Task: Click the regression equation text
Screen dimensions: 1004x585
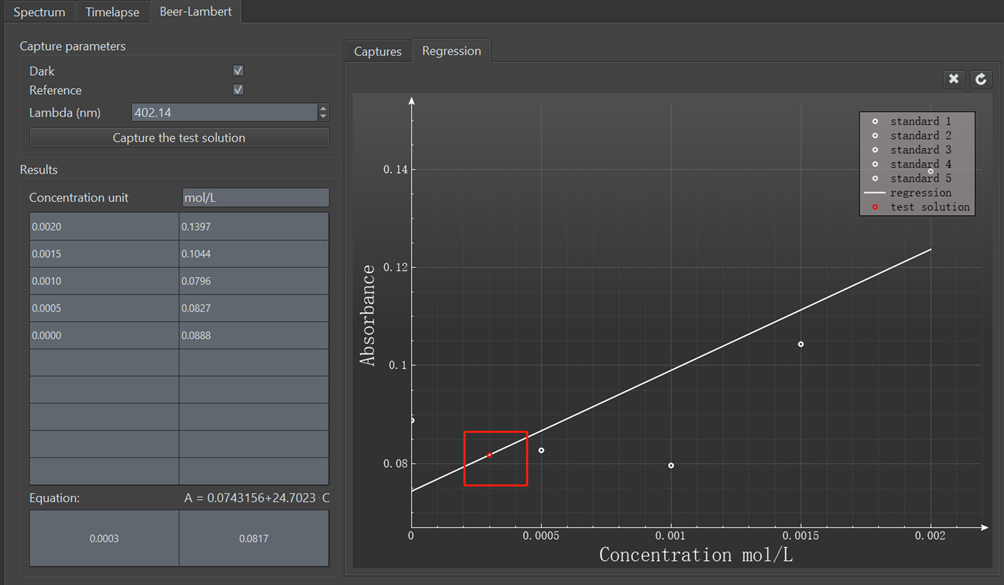Action: (x=257, y=498)
